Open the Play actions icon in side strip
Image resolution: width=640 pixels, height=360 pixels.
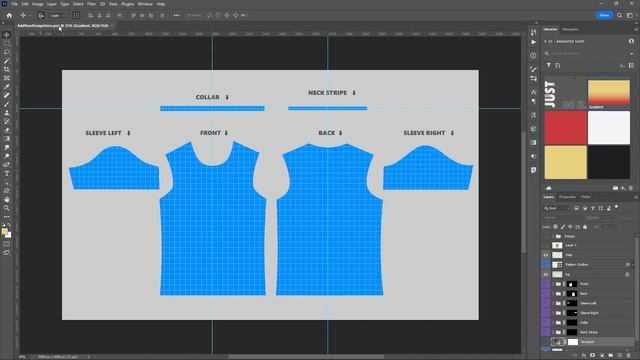[533, 42]
